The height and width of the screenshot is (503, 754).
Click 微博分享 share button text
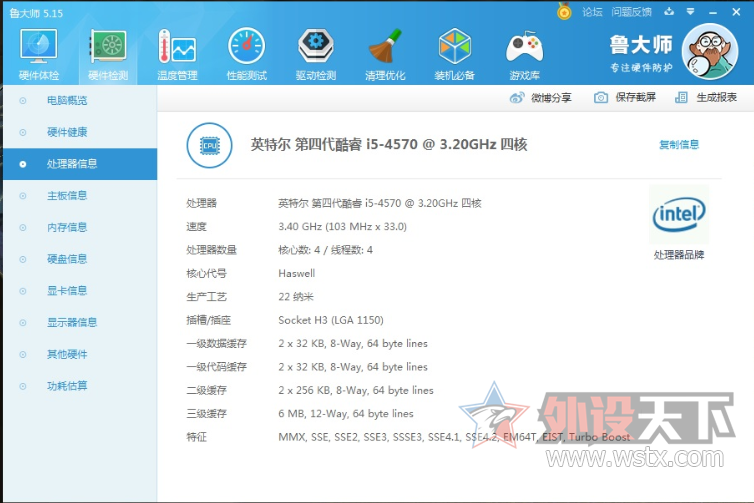coord(551,98)
